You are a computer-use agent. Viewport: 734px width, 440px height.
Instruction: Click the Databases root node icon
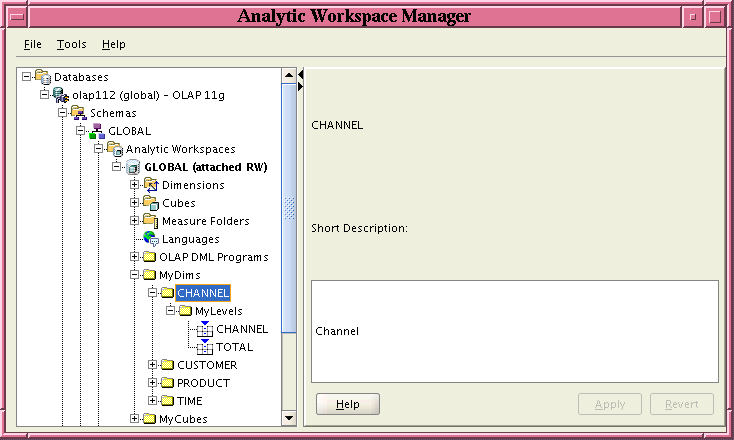pyautogui.click(x=42, y=77)
